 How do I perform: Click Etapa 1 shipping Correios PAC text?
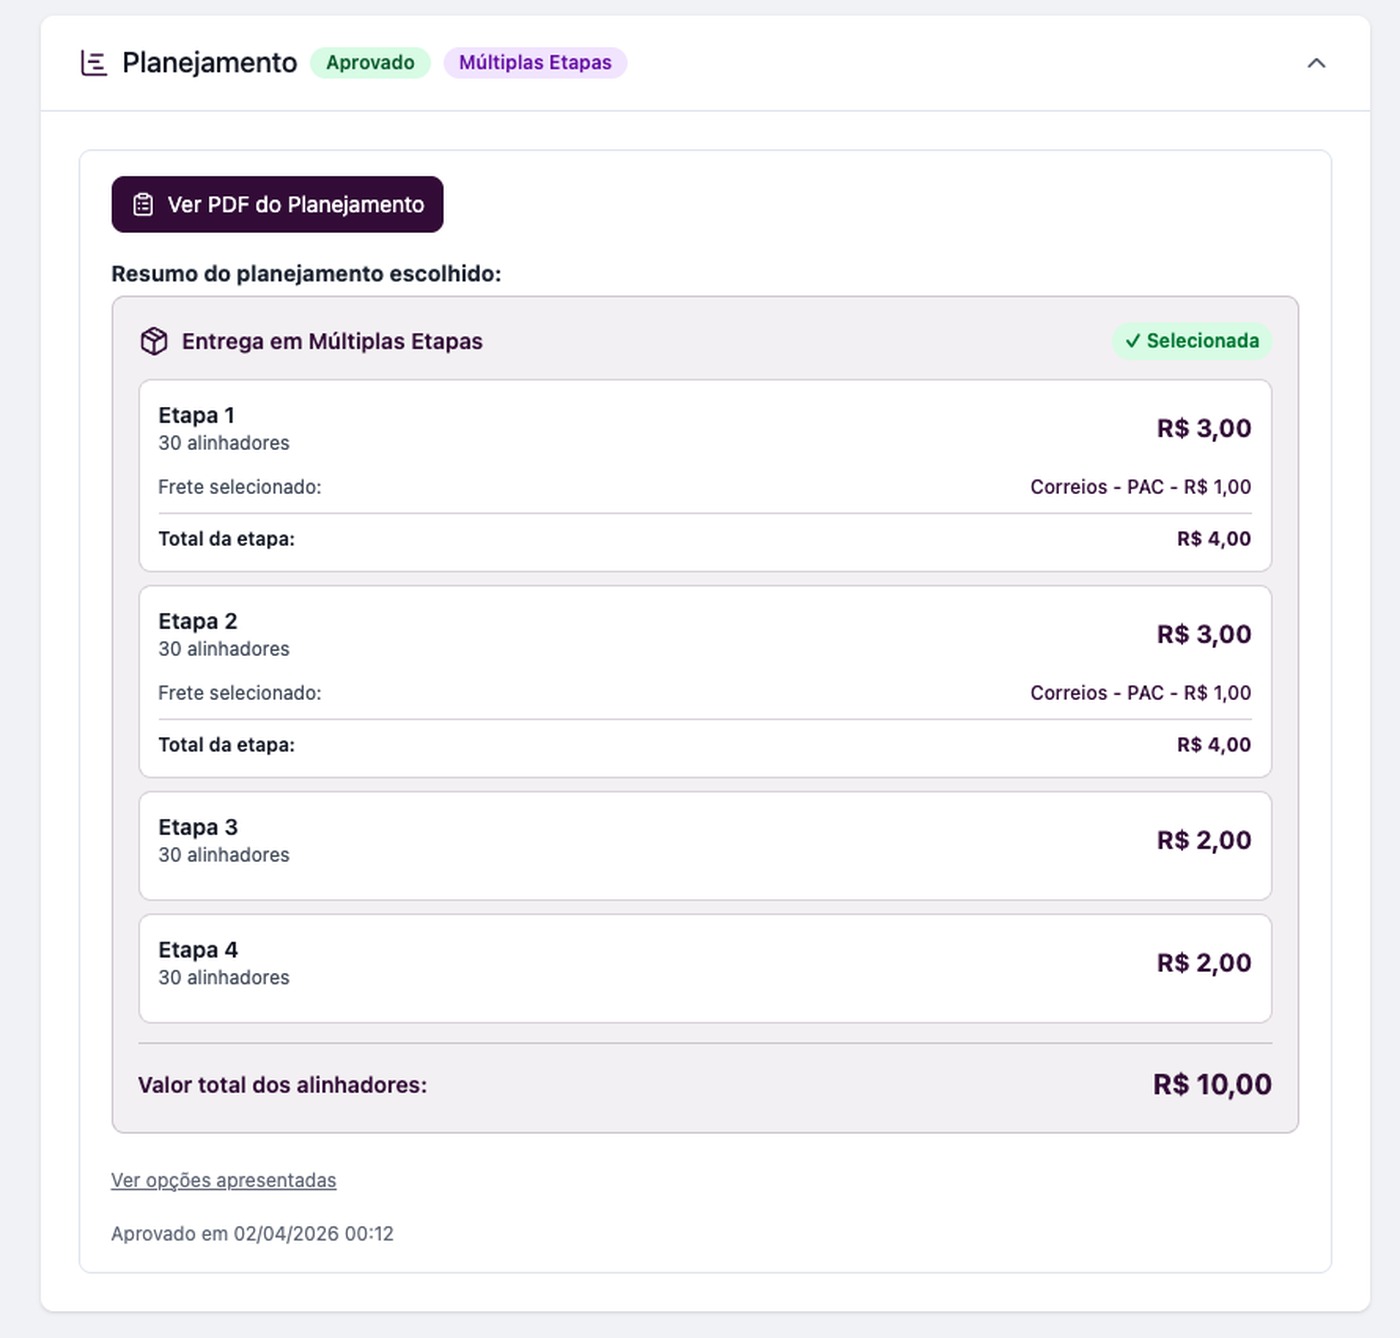tap(1140, 487)
